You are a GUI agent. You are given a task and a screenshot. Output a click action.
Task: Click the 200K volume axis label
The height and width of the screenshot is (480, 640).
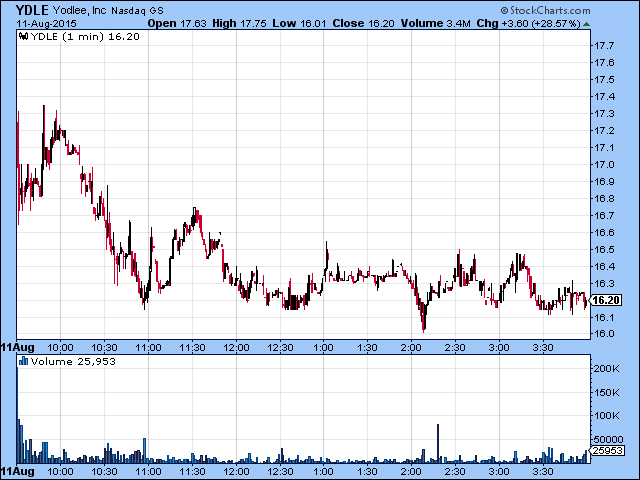coord(607,369)
